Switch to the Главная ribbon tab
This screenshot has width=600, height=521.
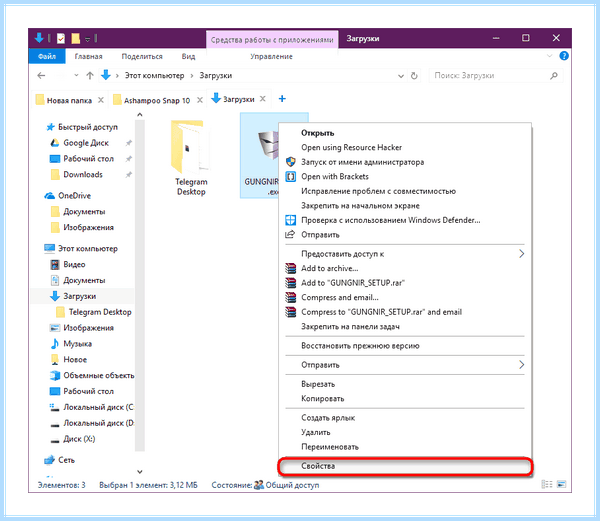coord(88,56)
